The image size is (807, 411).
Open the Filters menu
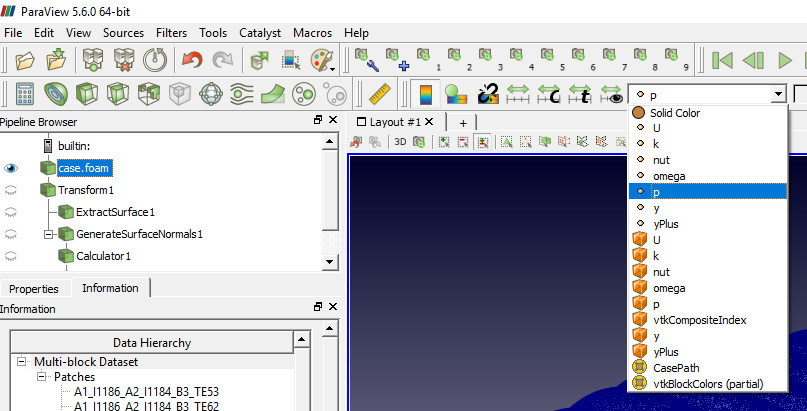click(171, 33)
